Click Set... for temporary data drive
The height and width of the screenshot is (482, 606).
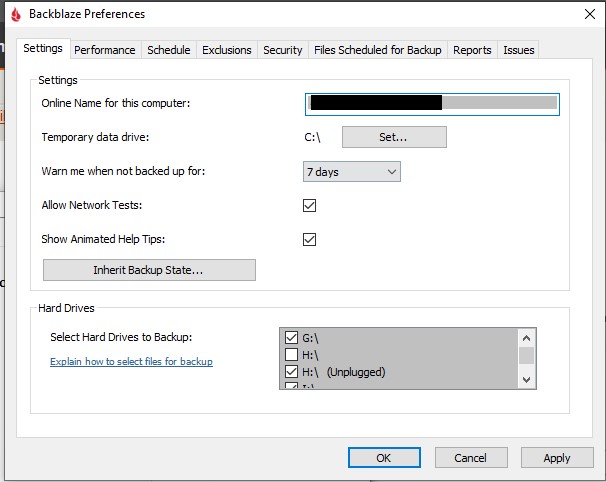[x=394, y=137]
